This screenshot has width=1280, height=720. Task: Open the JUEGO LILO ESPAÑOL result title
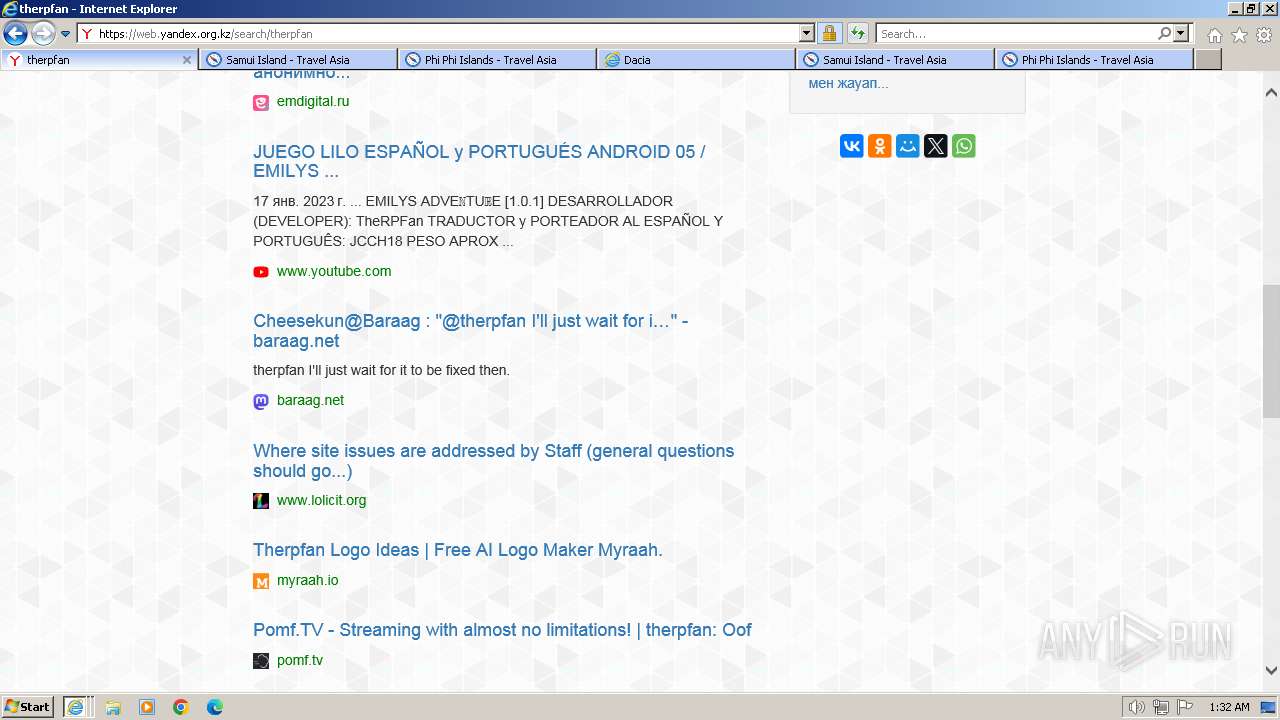pyautogui.click(x=479, y=161)
